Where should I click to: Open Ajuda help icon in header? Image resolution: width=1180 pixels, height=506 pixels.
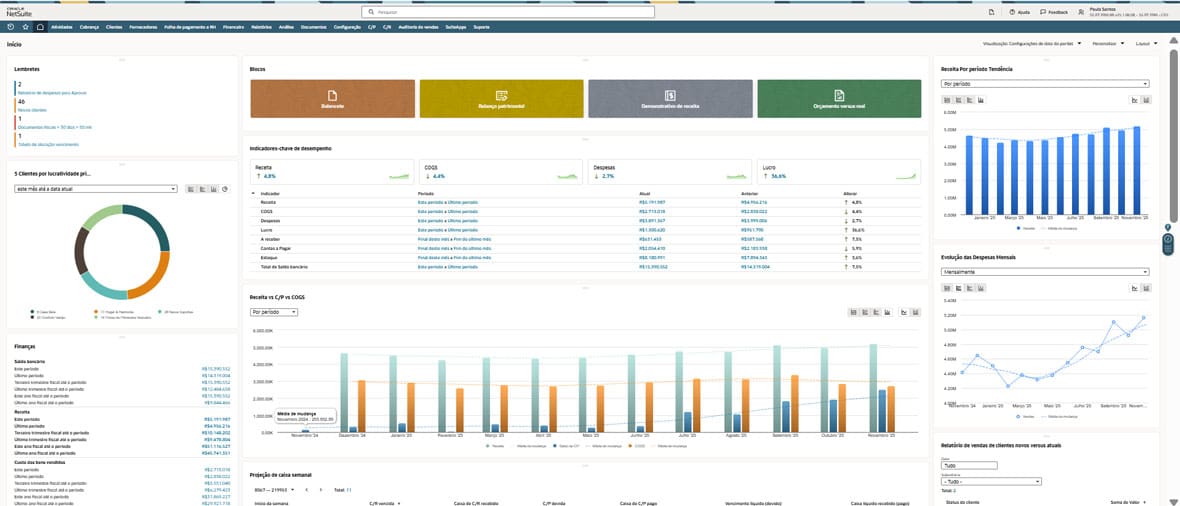tap(1016, 12)
